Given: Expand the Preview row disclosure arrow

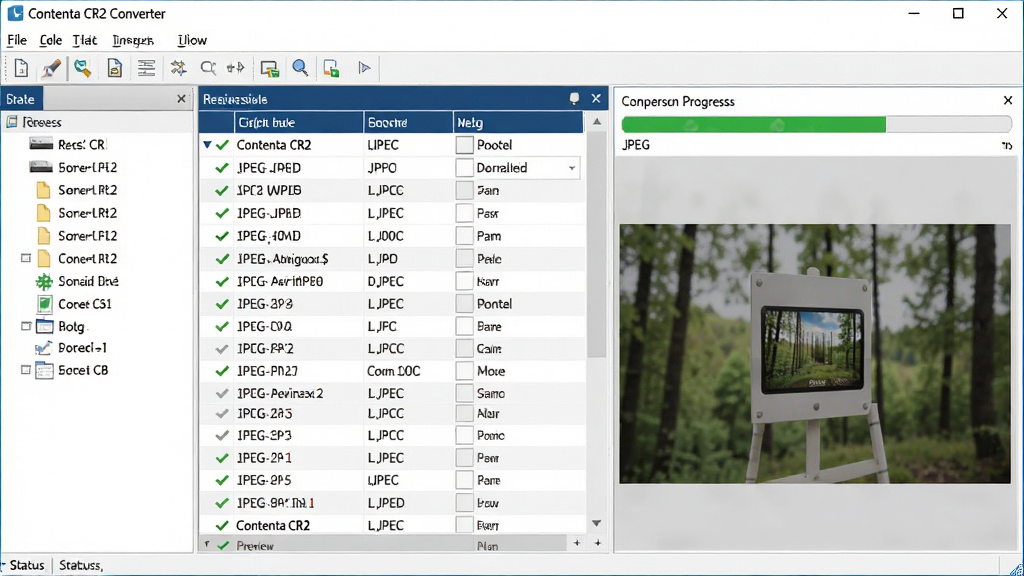Looking at the screenshot, I should click(x=207, y=544).
